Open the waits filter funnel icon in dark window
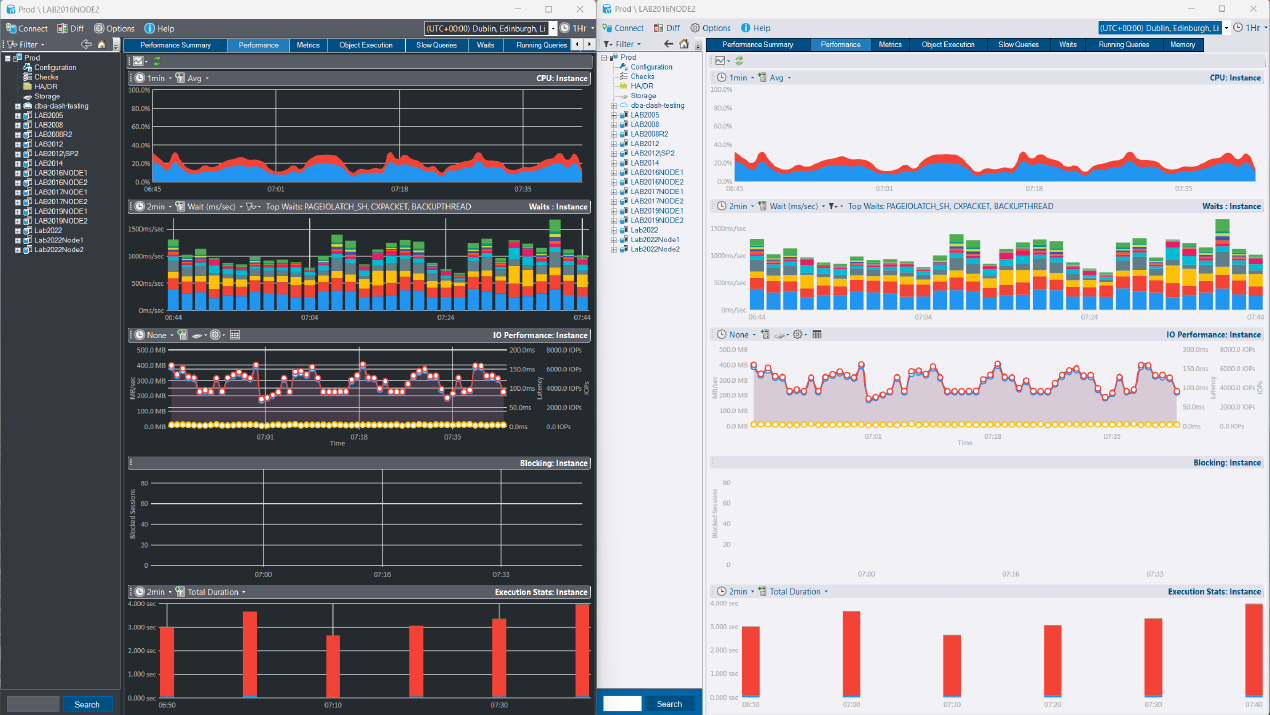The image size is (1270, 715). (254, 207)
